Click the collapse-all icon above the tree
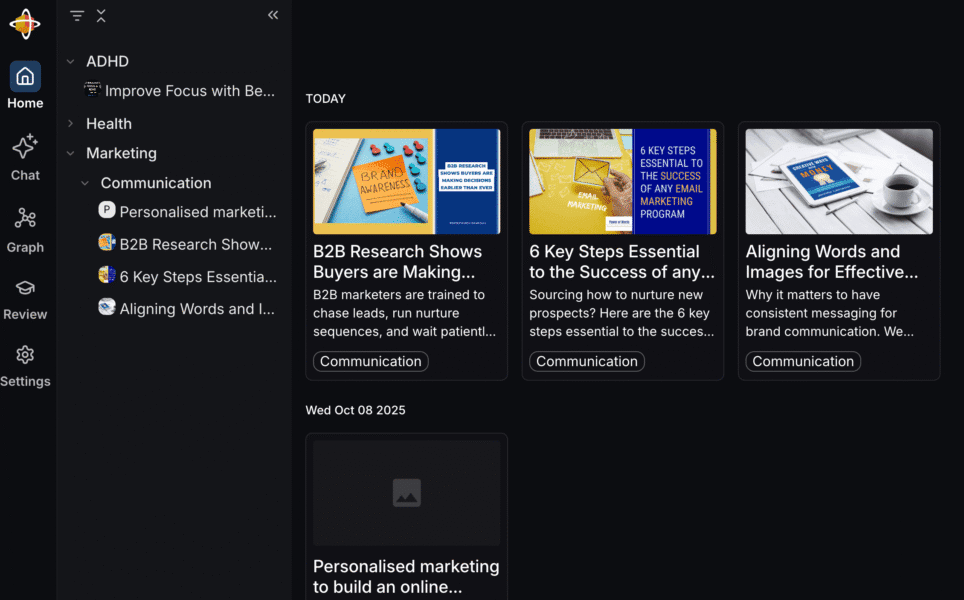Screen dimensions: 964x600 [101, 16]
